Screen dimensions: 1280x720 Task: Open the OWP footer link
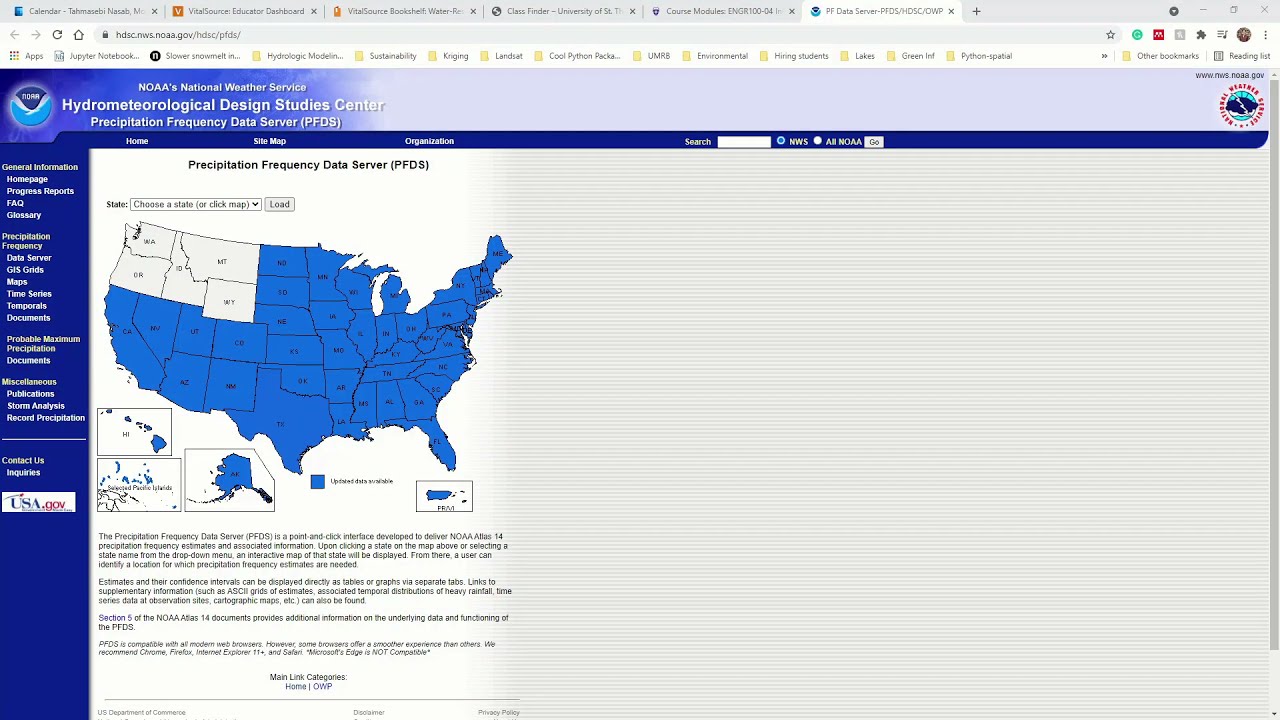[322, 687]
